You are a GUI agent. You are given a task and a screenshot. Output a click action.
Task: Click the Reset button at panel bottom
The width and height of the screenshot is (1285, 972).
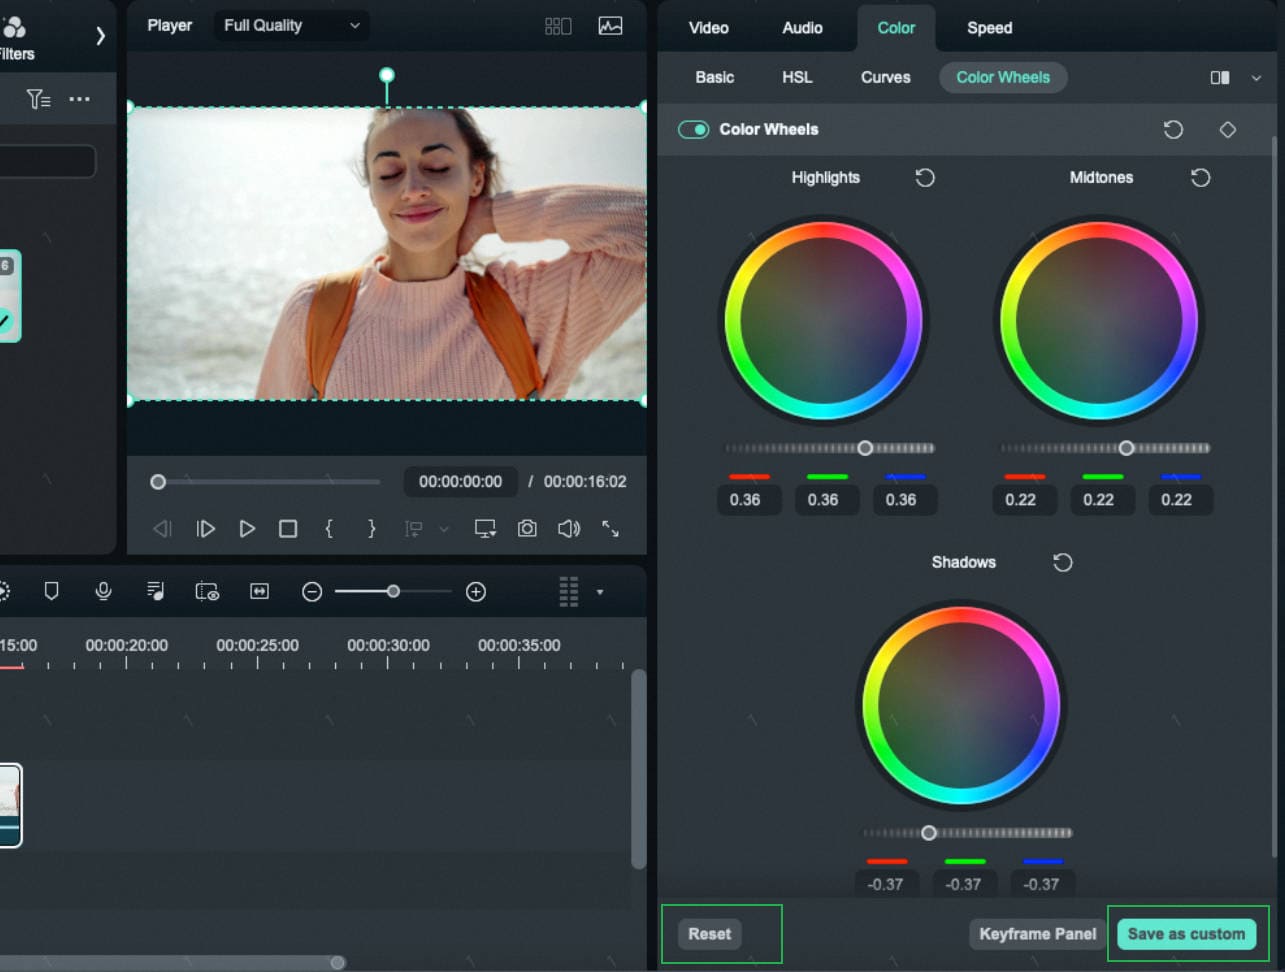(709, 934)
